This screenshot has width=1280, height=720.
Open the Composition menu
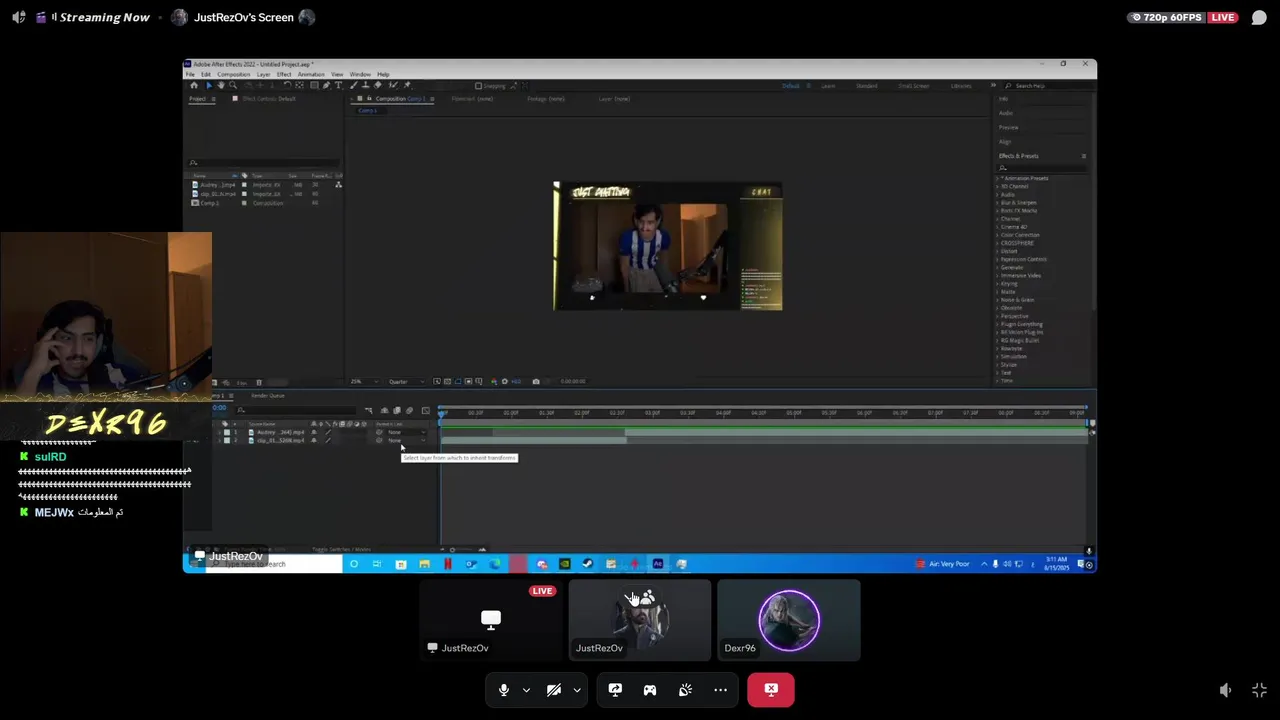tap(234, 74)
